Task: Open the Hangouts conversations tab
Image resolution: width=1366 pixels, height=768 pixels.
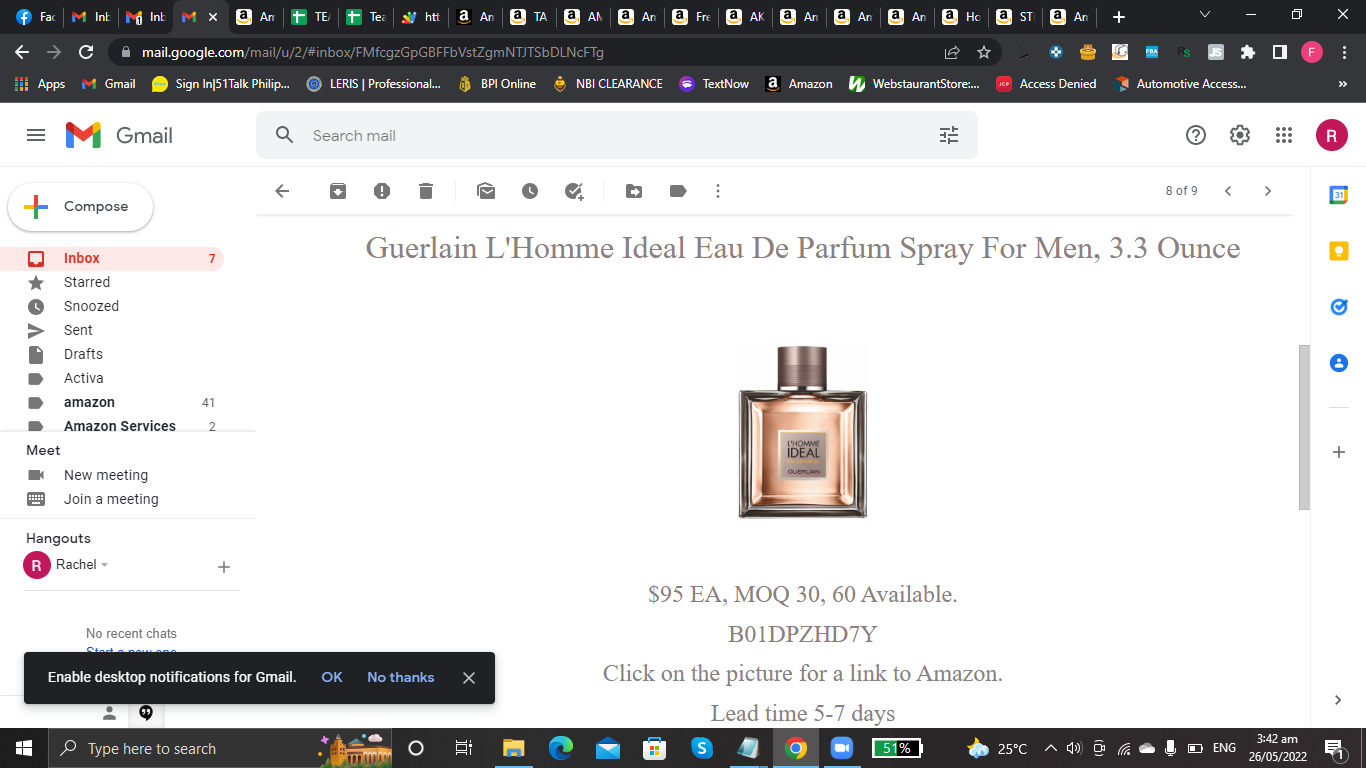Action: 146,713
